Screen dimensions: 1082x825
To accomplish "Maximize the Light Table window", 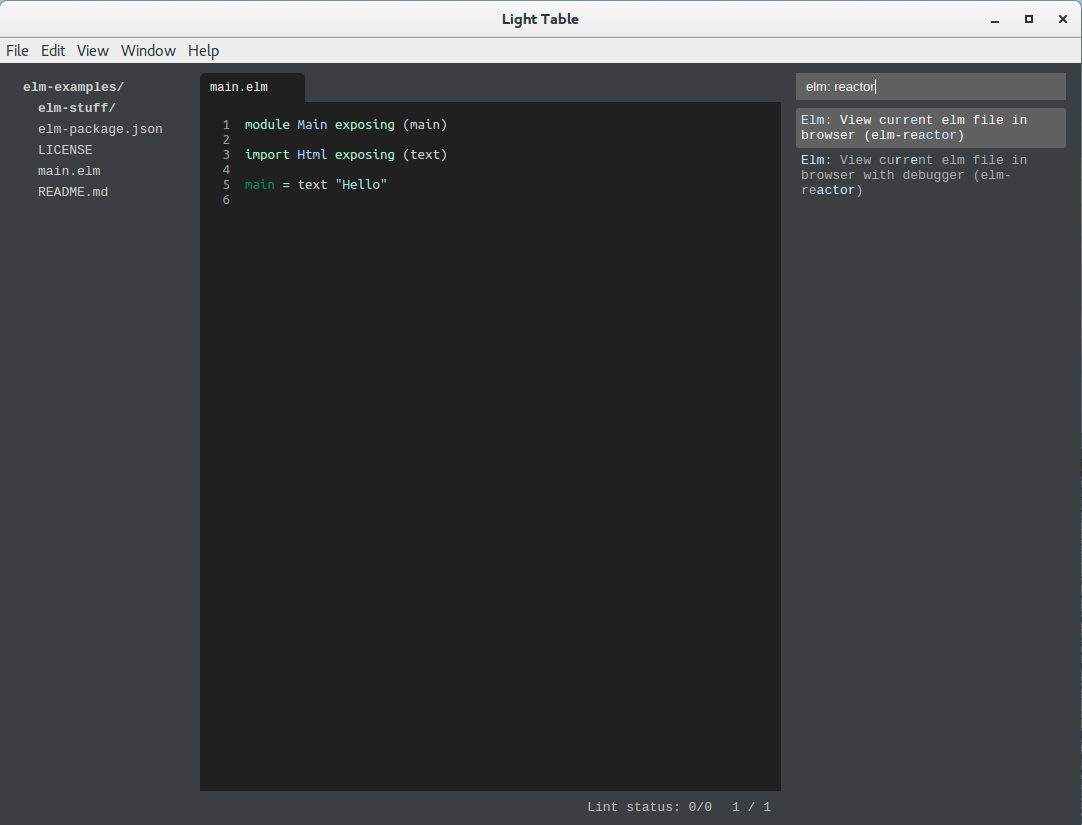I will point(1029,19).
